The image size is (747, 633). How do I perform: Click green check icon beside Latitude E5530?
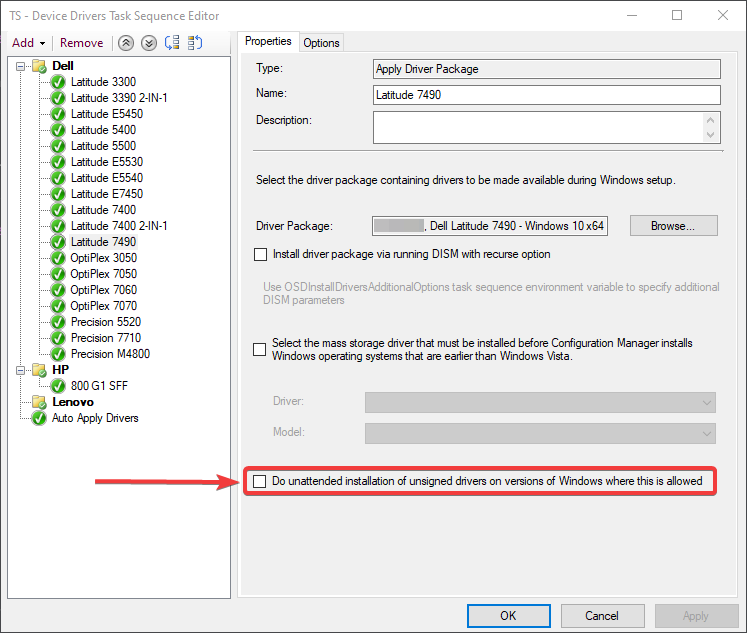pyautogui.click(x=58, y=162)
